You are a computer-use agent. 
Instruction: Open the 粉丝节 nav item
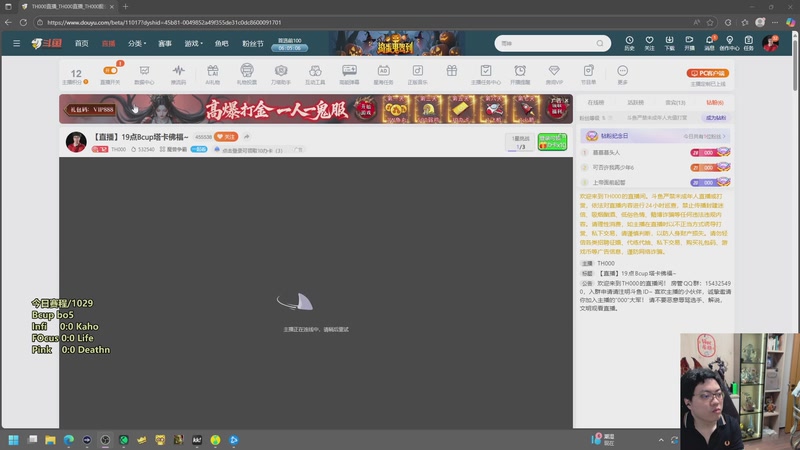[x=253, y=43]
